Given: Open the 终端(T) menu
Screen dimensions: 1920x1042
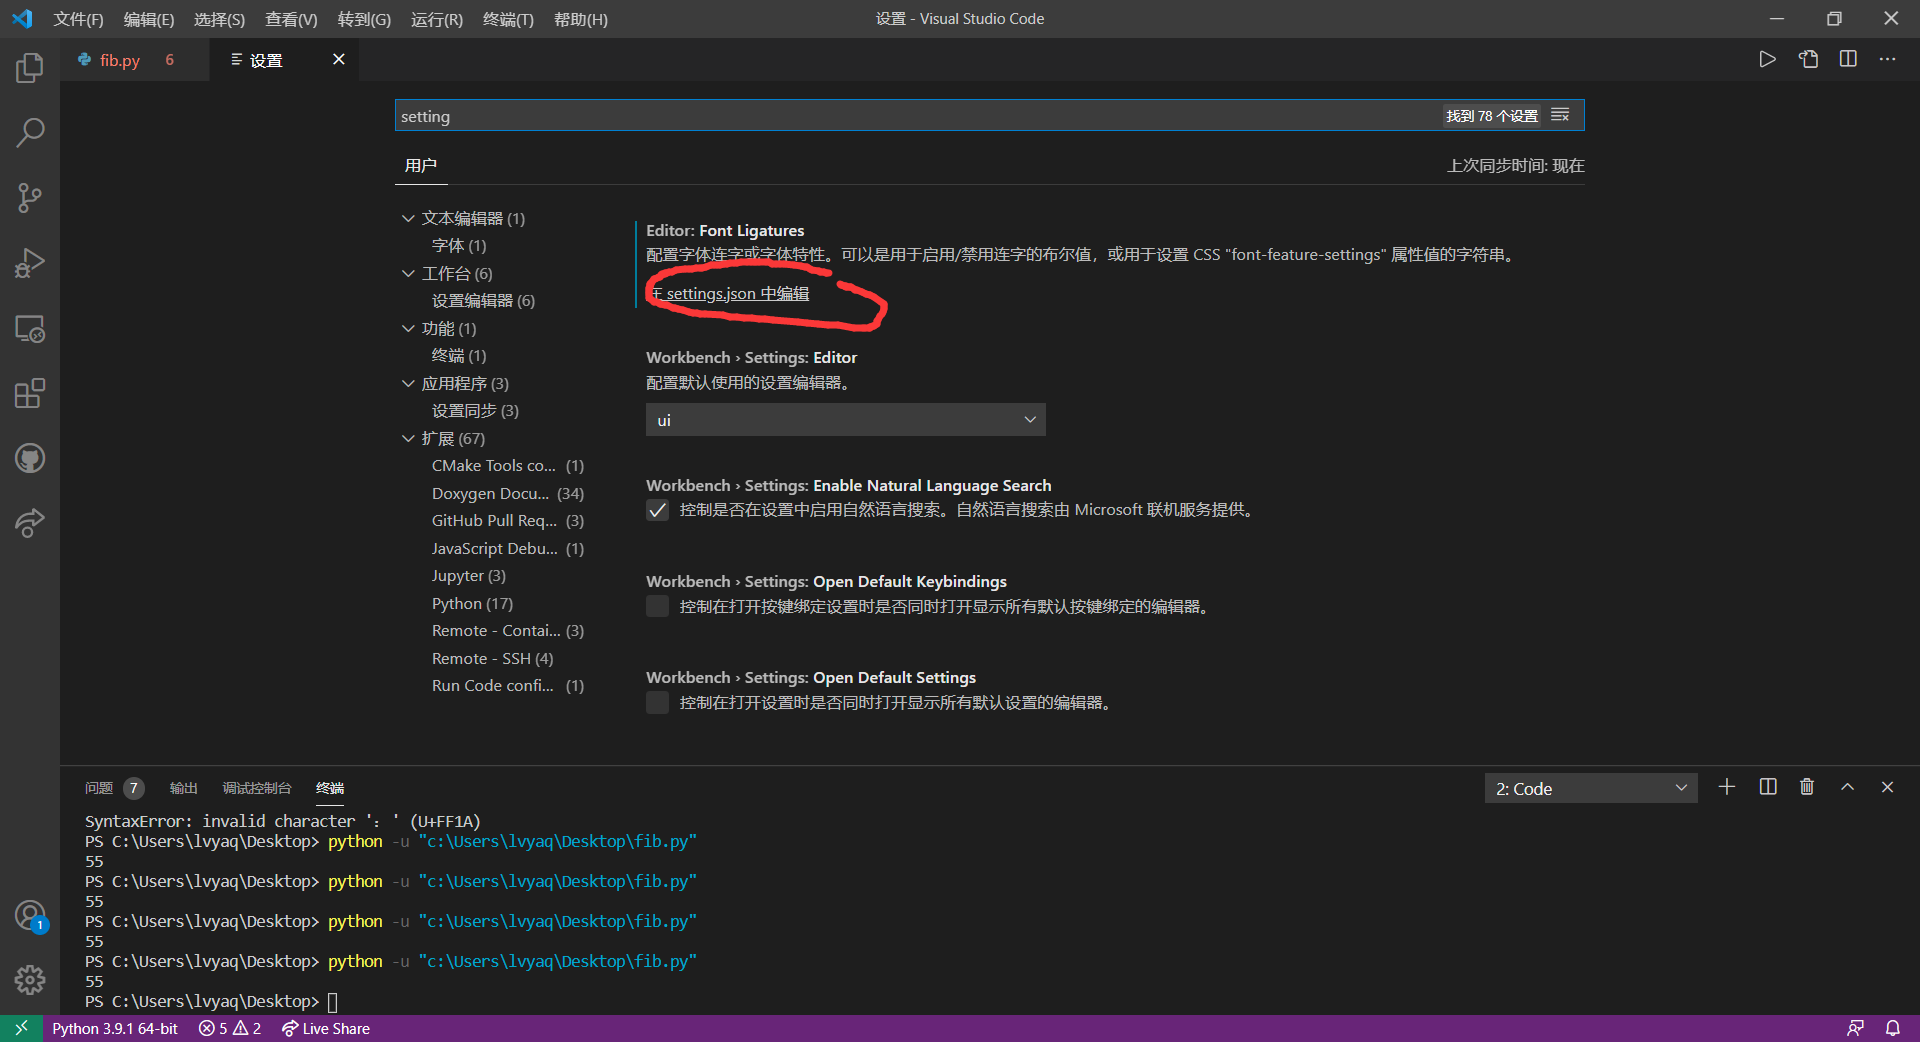Looking at the screenshot, I should pos(508,19).
